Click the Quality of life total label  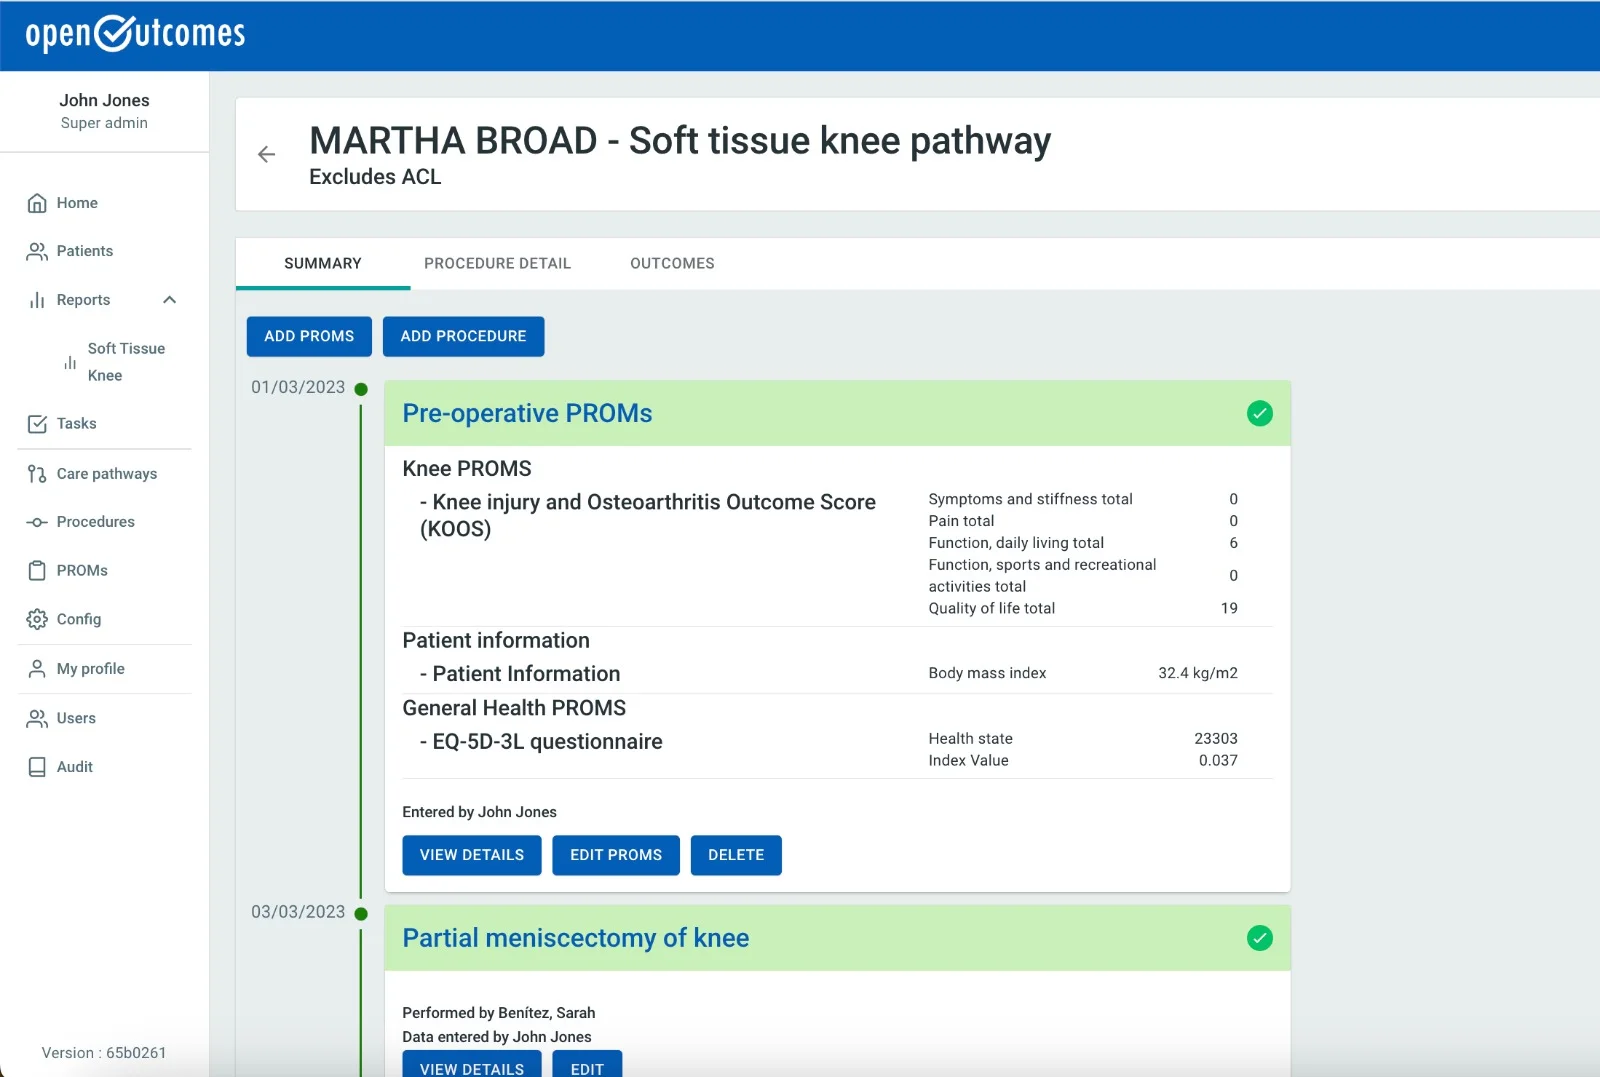(992, 608)
